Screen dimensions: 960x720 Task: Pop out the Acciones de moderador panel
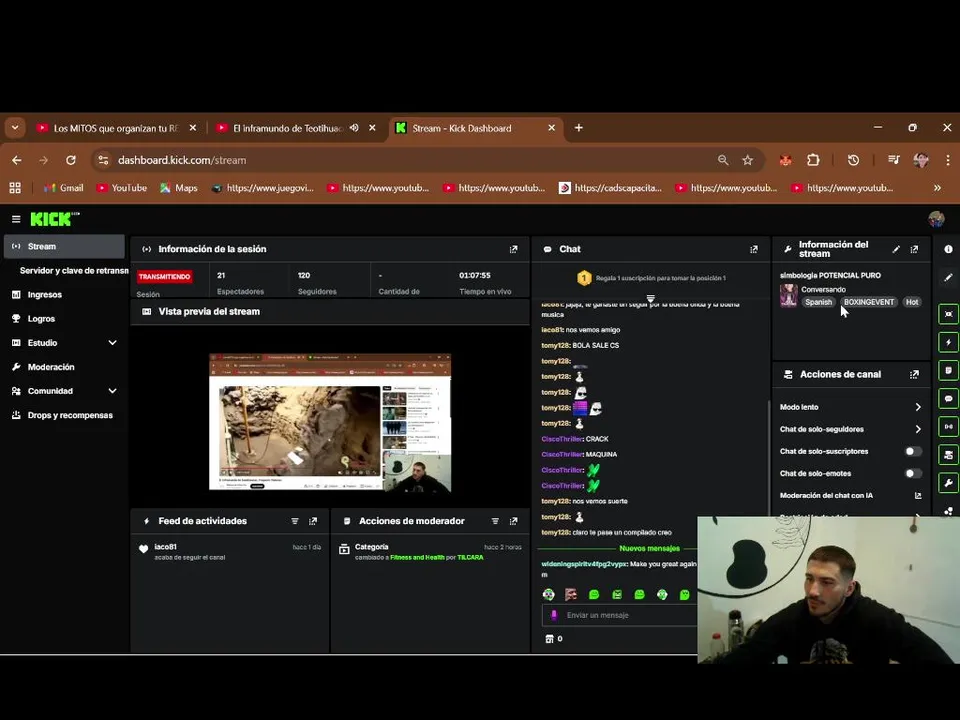click(513, 521)
